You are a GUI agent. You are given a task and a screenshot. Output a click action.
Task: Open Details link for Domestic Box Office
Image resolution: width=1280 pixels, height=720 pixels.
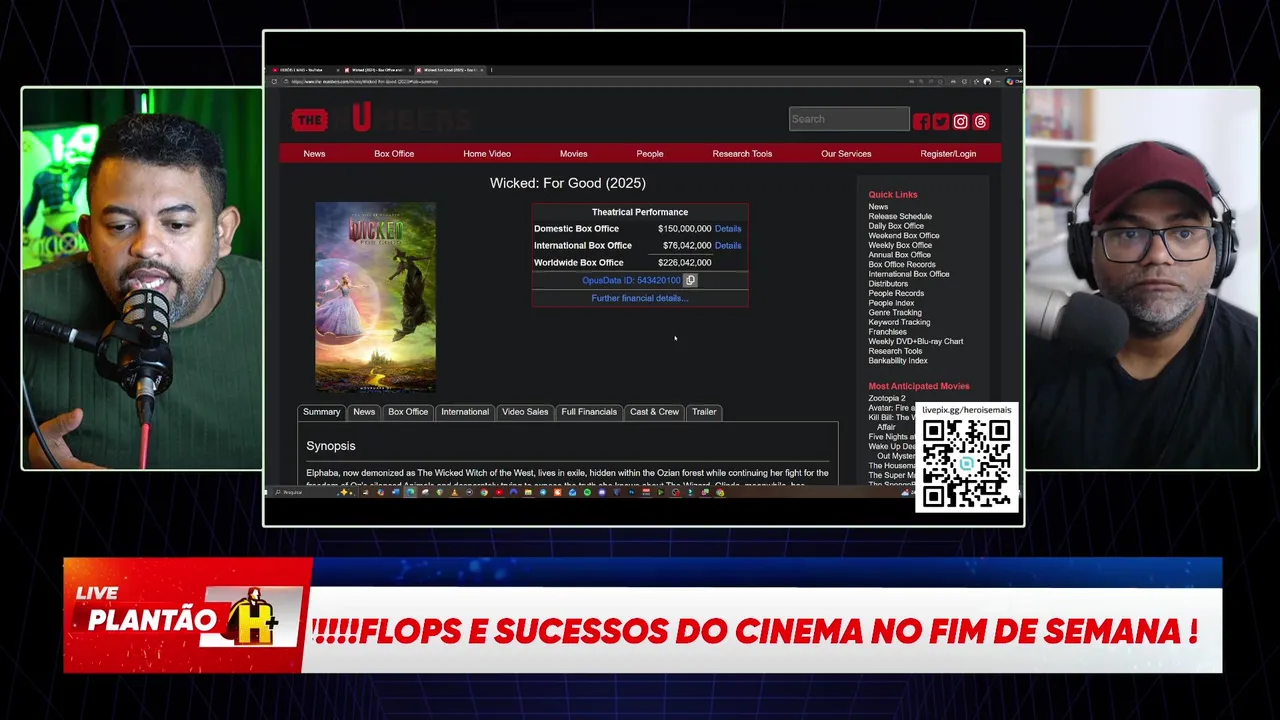(x=728, y=229)
